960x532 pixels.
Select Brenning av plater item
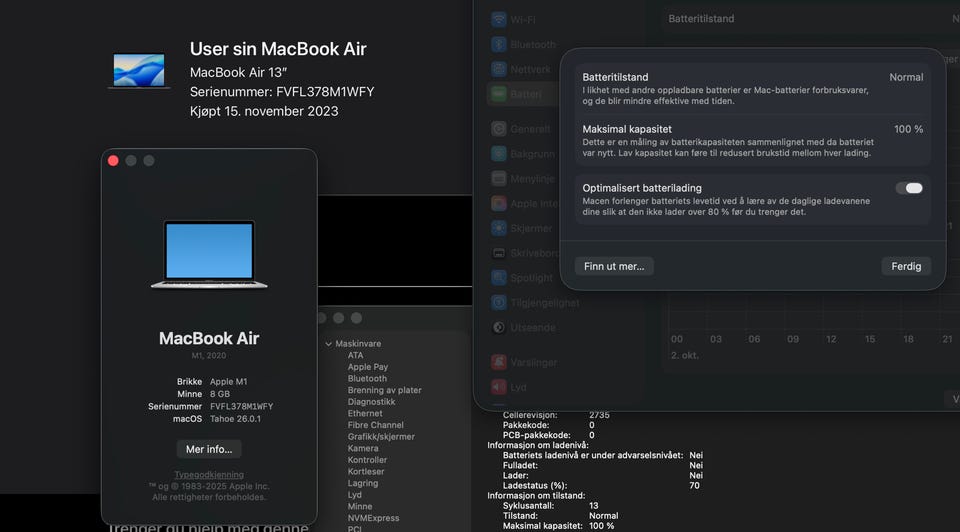[x=384, y=390]
